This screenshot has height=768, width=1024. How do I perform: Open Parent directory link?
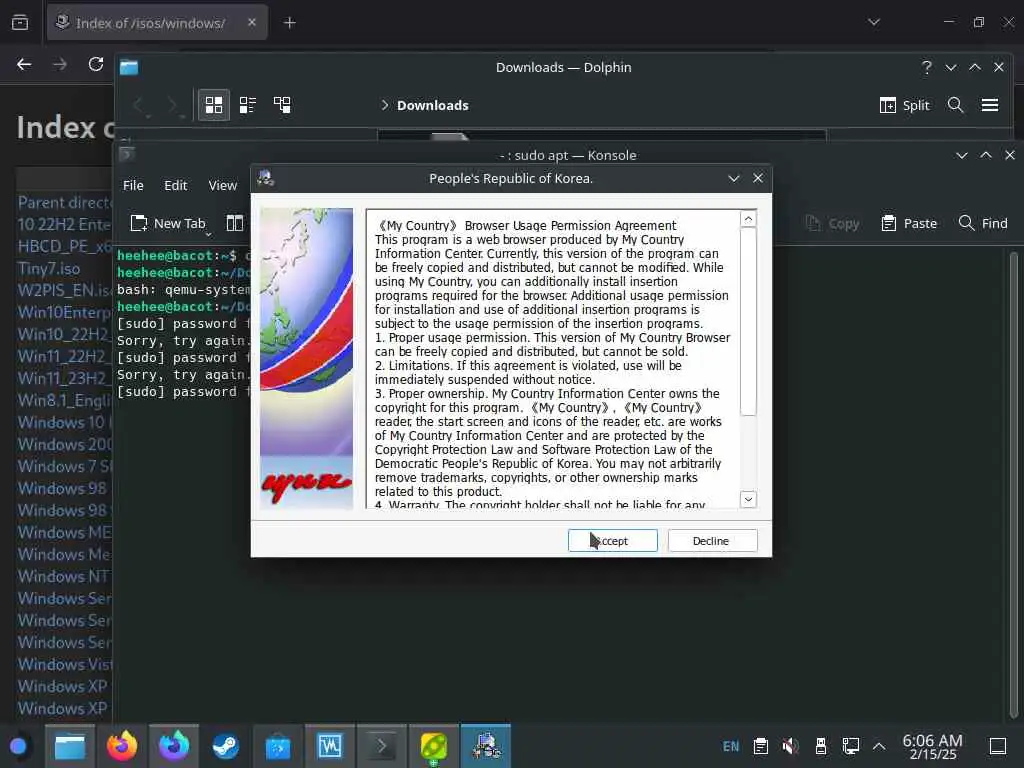(64, 202)
